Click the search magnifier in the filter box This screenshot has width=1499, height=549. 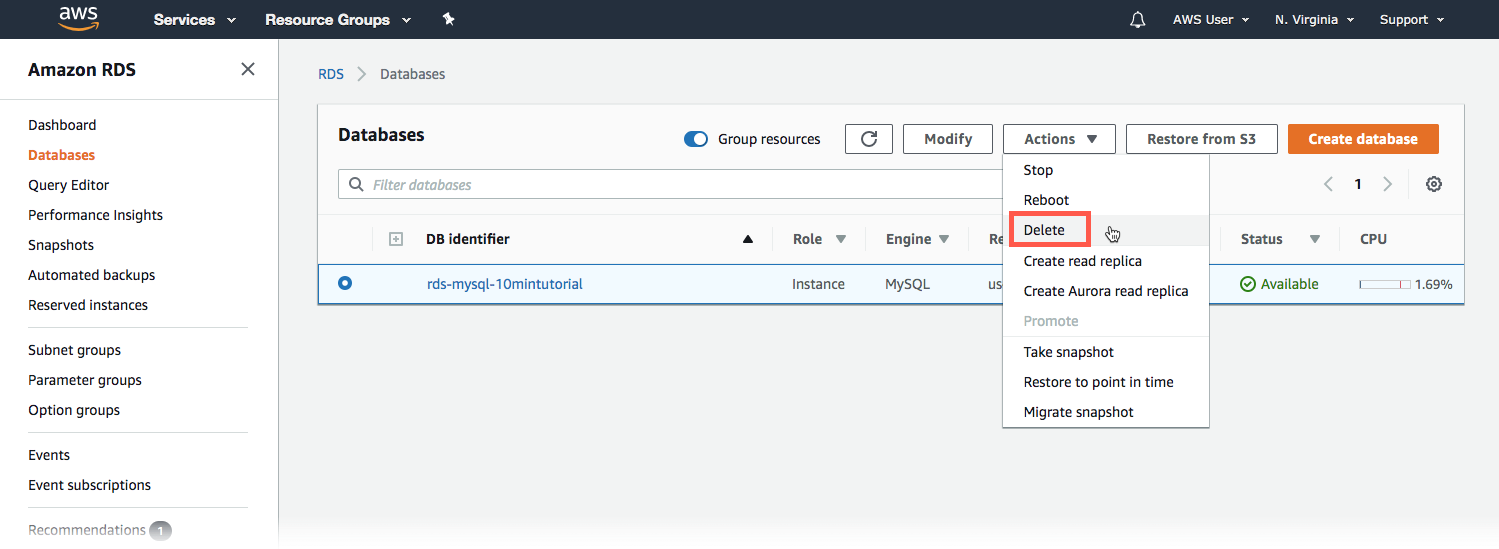point(357,185)
